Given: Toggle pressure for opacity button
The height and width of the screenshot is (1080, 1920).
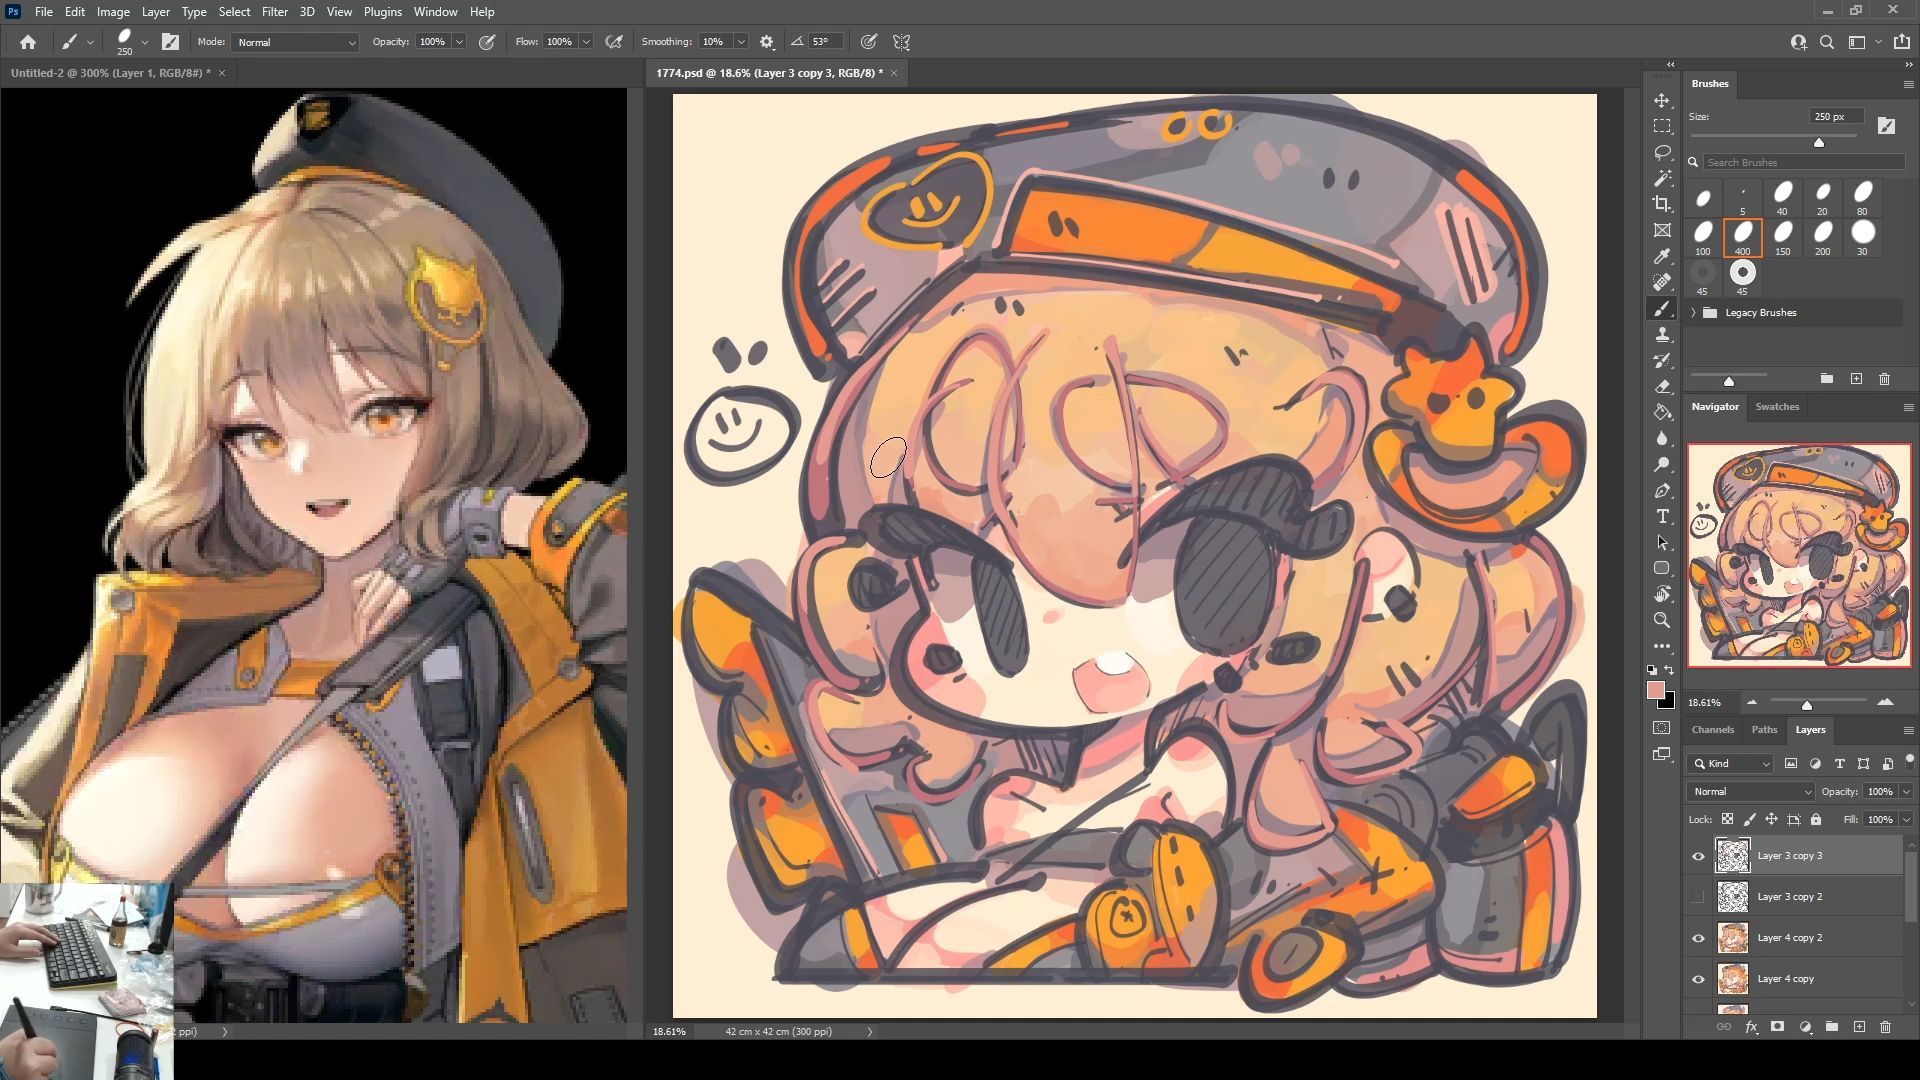Looking at the screenshot, I should (487, 42).
